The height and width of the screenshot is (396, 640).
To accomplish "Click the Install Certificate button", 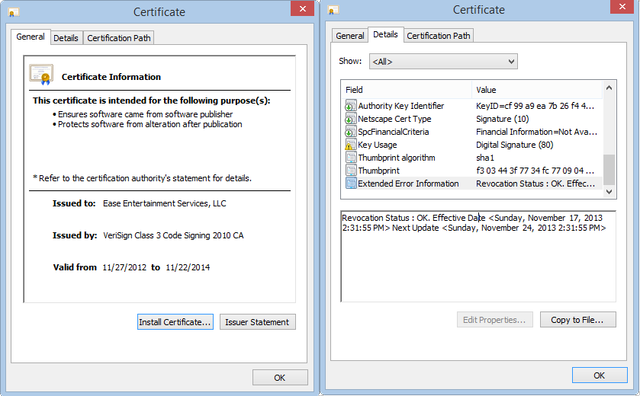I will coord(175,322).
